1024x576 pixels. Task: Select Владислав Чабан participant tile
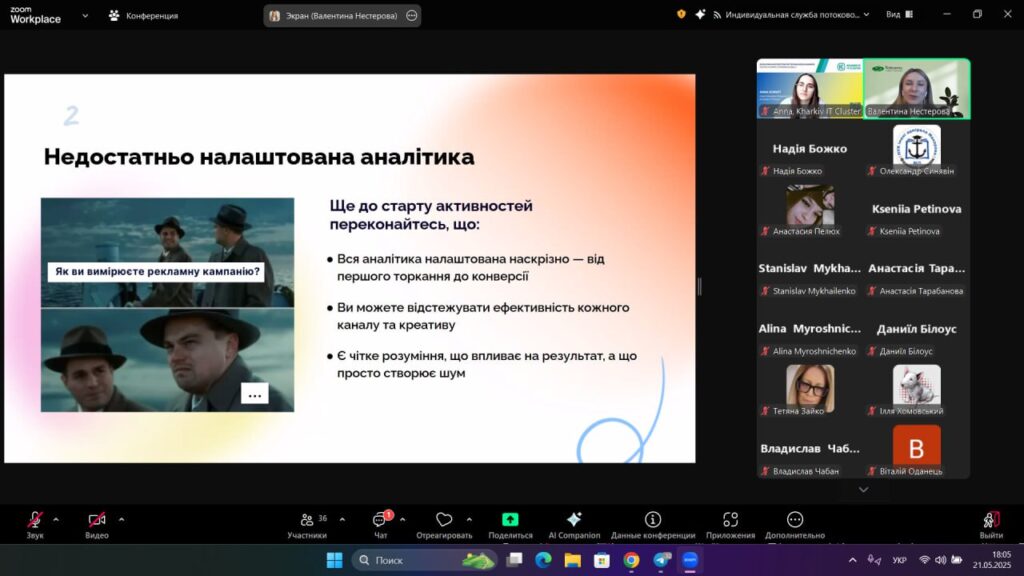coord(810,450)
